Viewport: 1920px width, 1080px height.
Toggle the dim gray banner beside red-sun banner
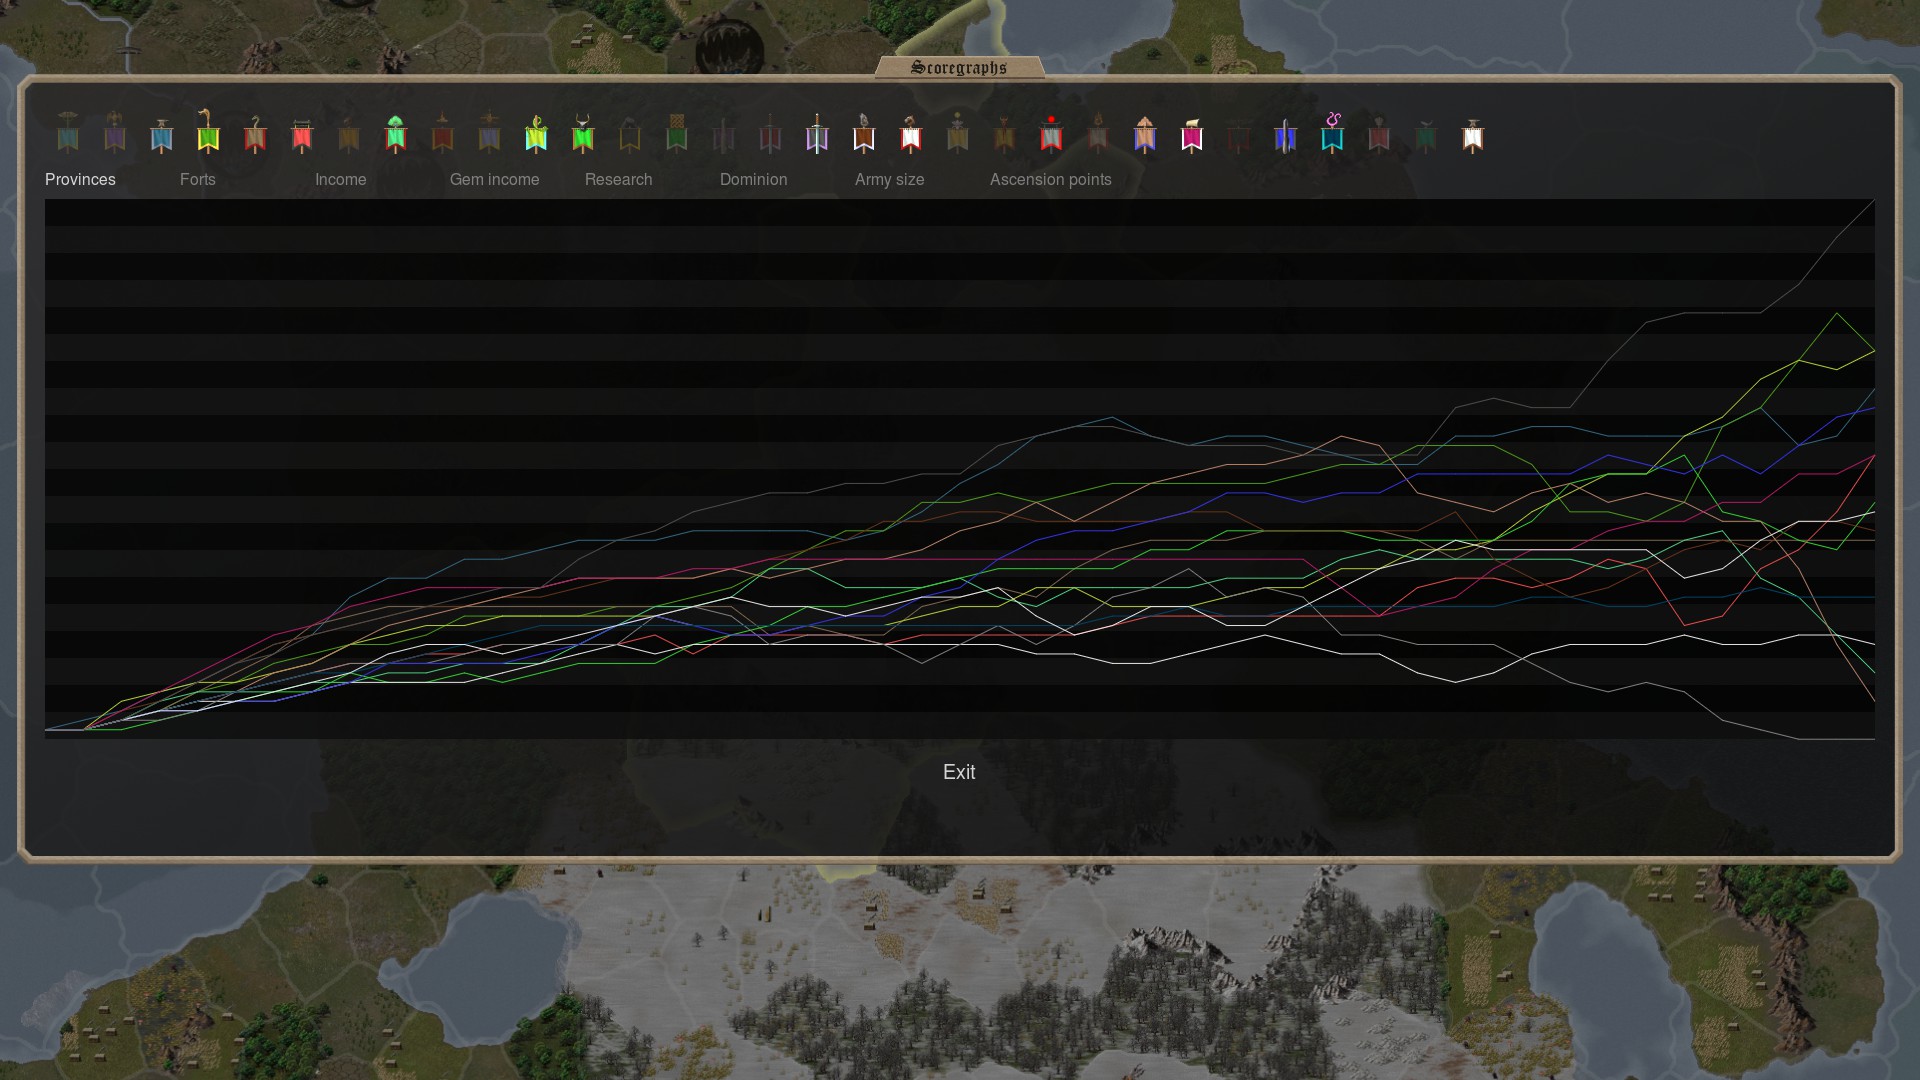point(1098,134)
